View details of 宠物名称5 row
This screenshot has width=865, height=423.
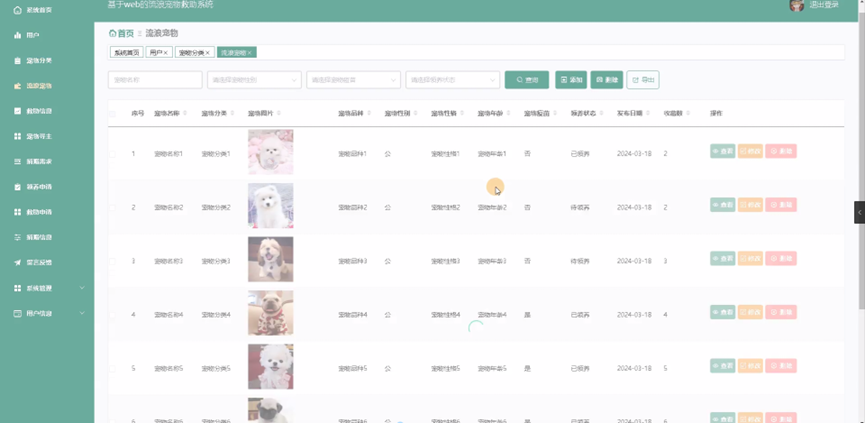pos(723,366)
